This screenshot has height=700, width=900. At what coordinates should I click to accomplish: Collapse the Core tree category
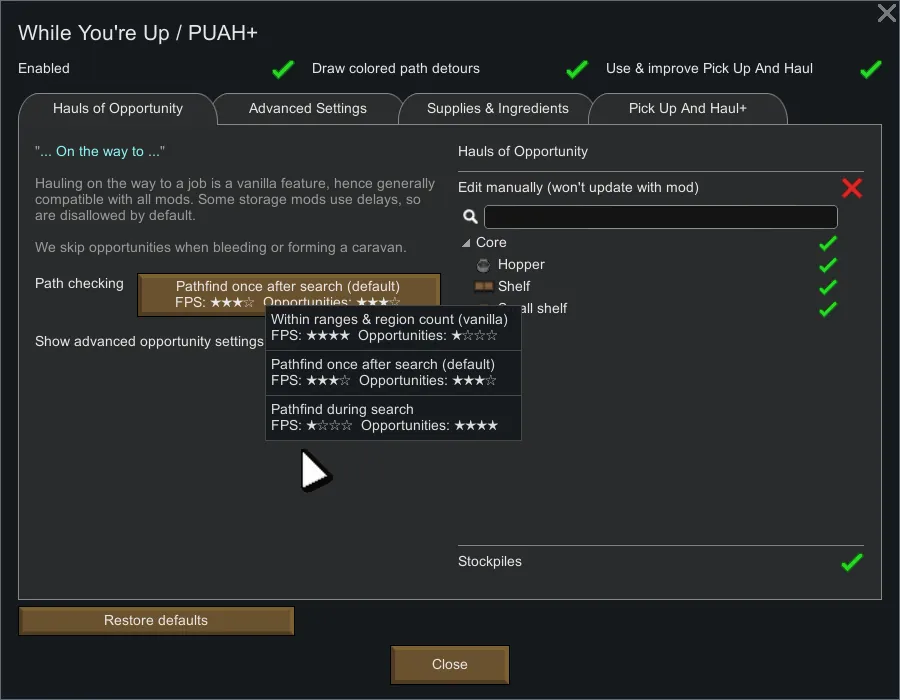[x=466, y=243]
